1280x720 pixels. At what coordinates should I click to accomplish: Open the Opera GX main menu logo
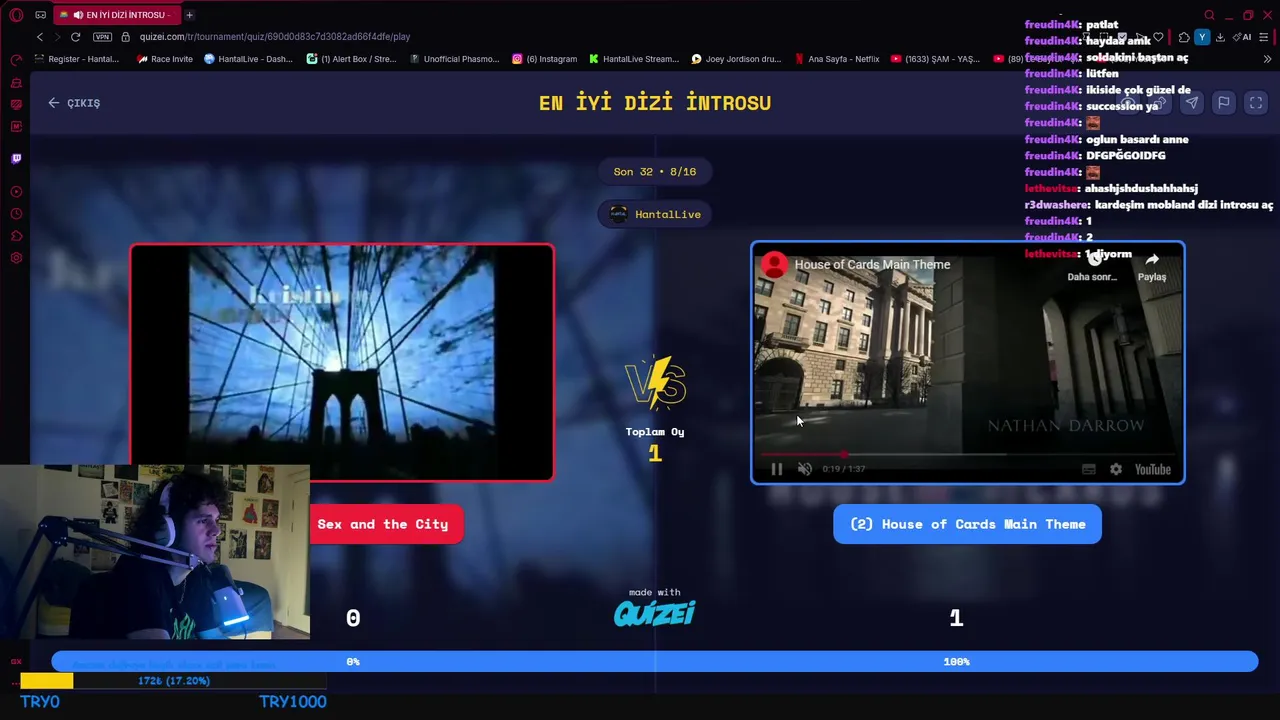click(x=16, y=15)
